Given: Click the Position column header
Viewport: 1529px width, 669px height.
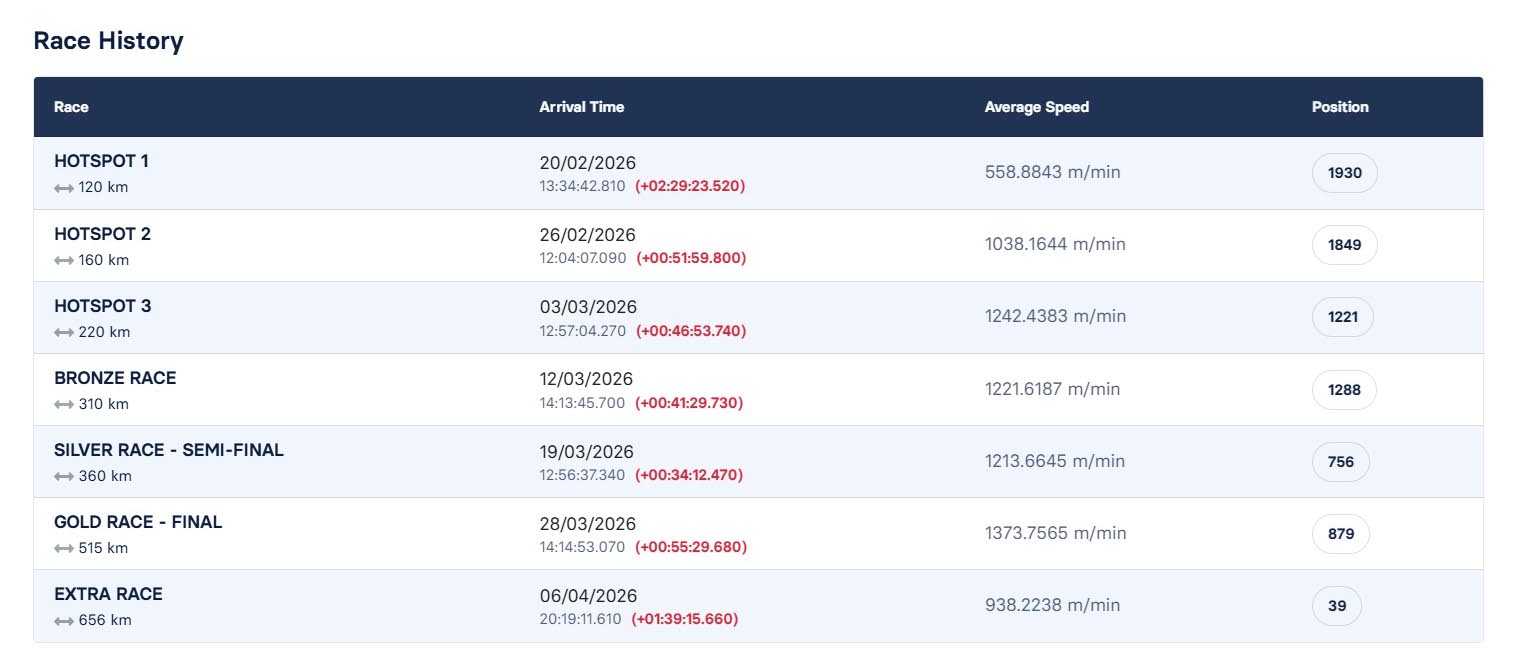Looking at the screenshot, I should point(1340,107).
